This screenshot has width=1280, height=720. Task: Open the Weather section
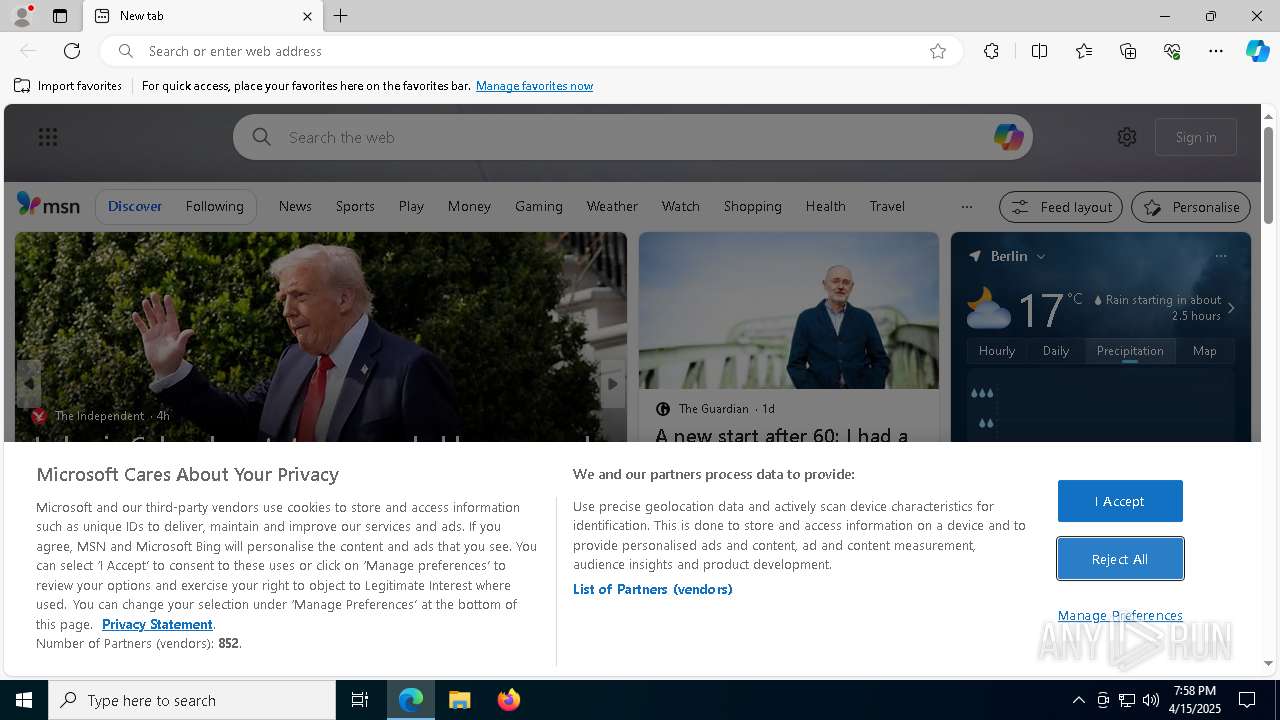tap(612, 206)
